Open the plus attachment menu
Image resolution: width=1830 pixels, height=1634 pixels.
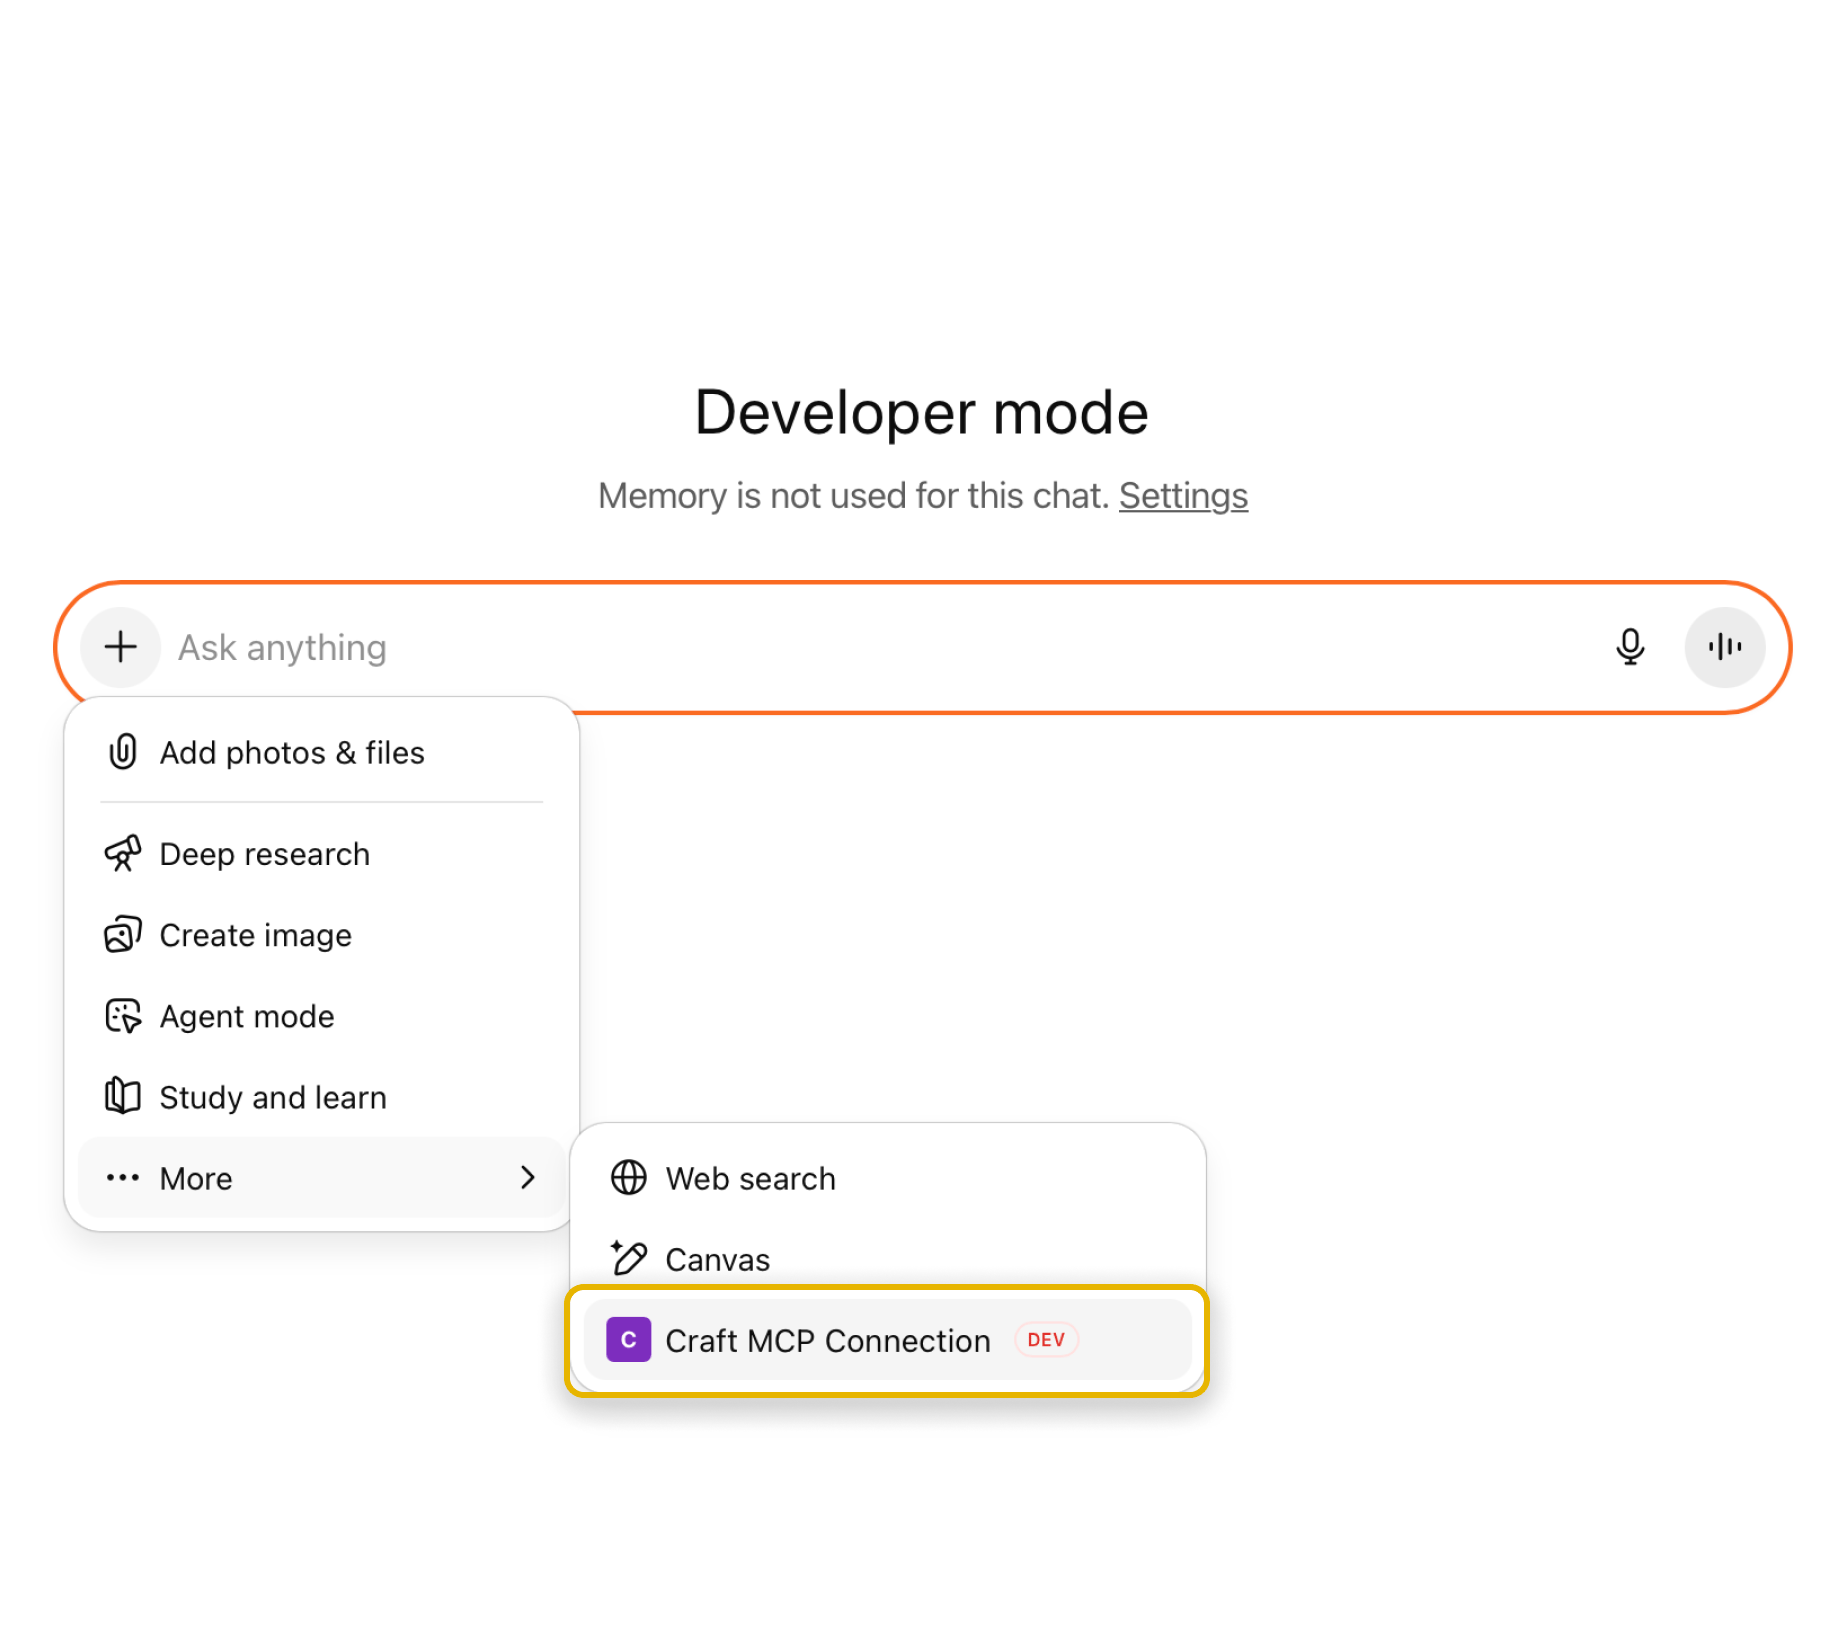click(120, 647)
